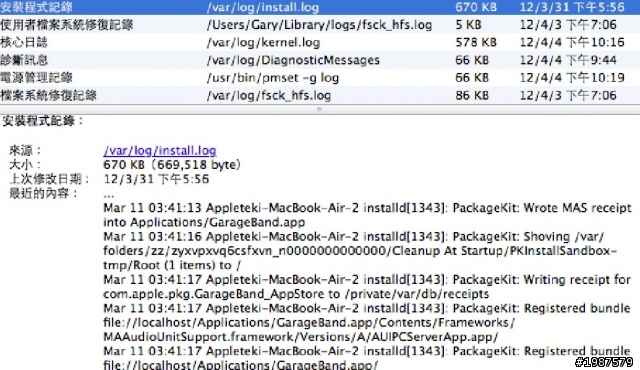This screenshot has height=370, width=640.
Task: Click the /Users/Gary/Library/logs/fsck_hfs.log path
Action: pos(319,25)
